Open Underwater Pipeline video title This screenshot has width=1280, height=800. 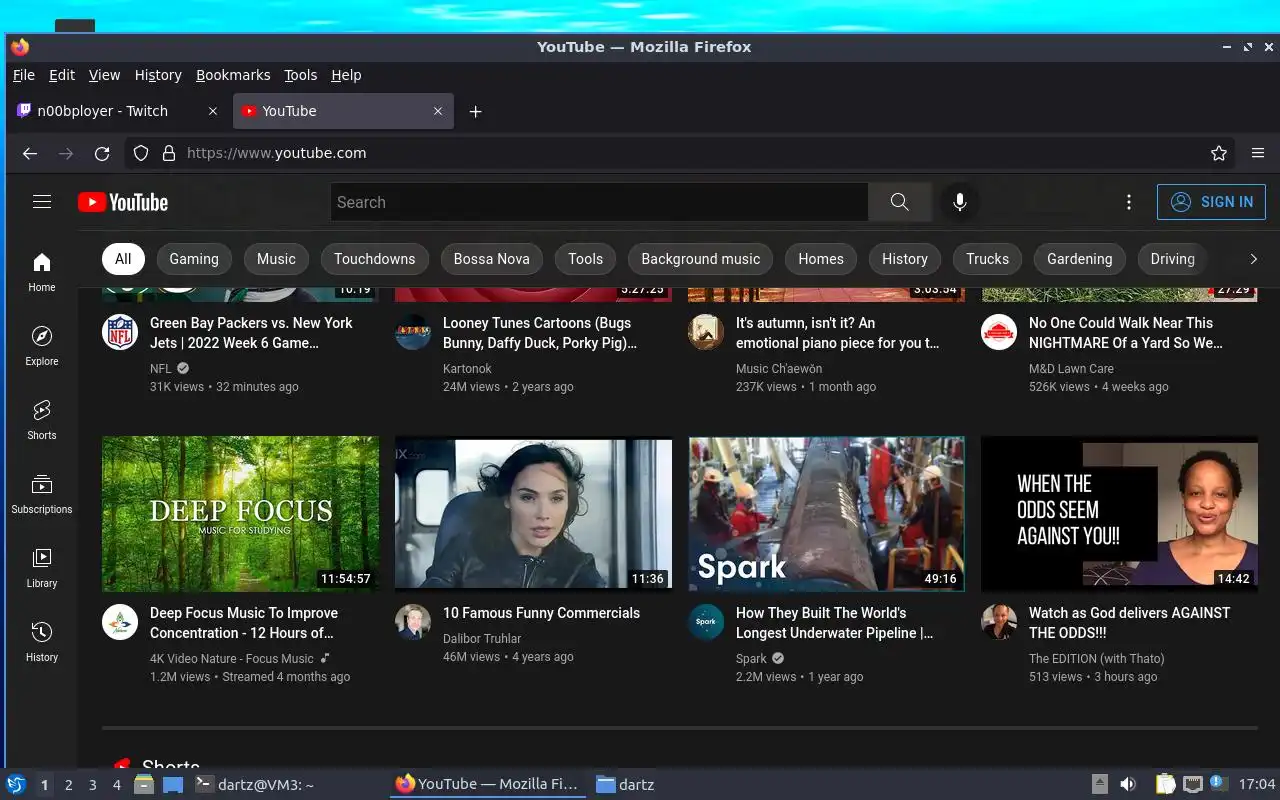[835, 623]
